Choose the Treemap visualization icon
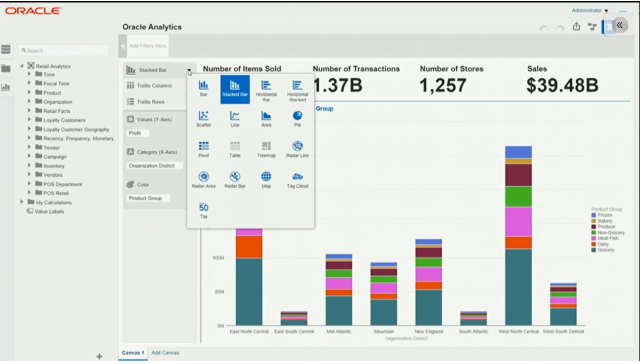641x364 pixels. pyautogui.click(x=266, y=149)
